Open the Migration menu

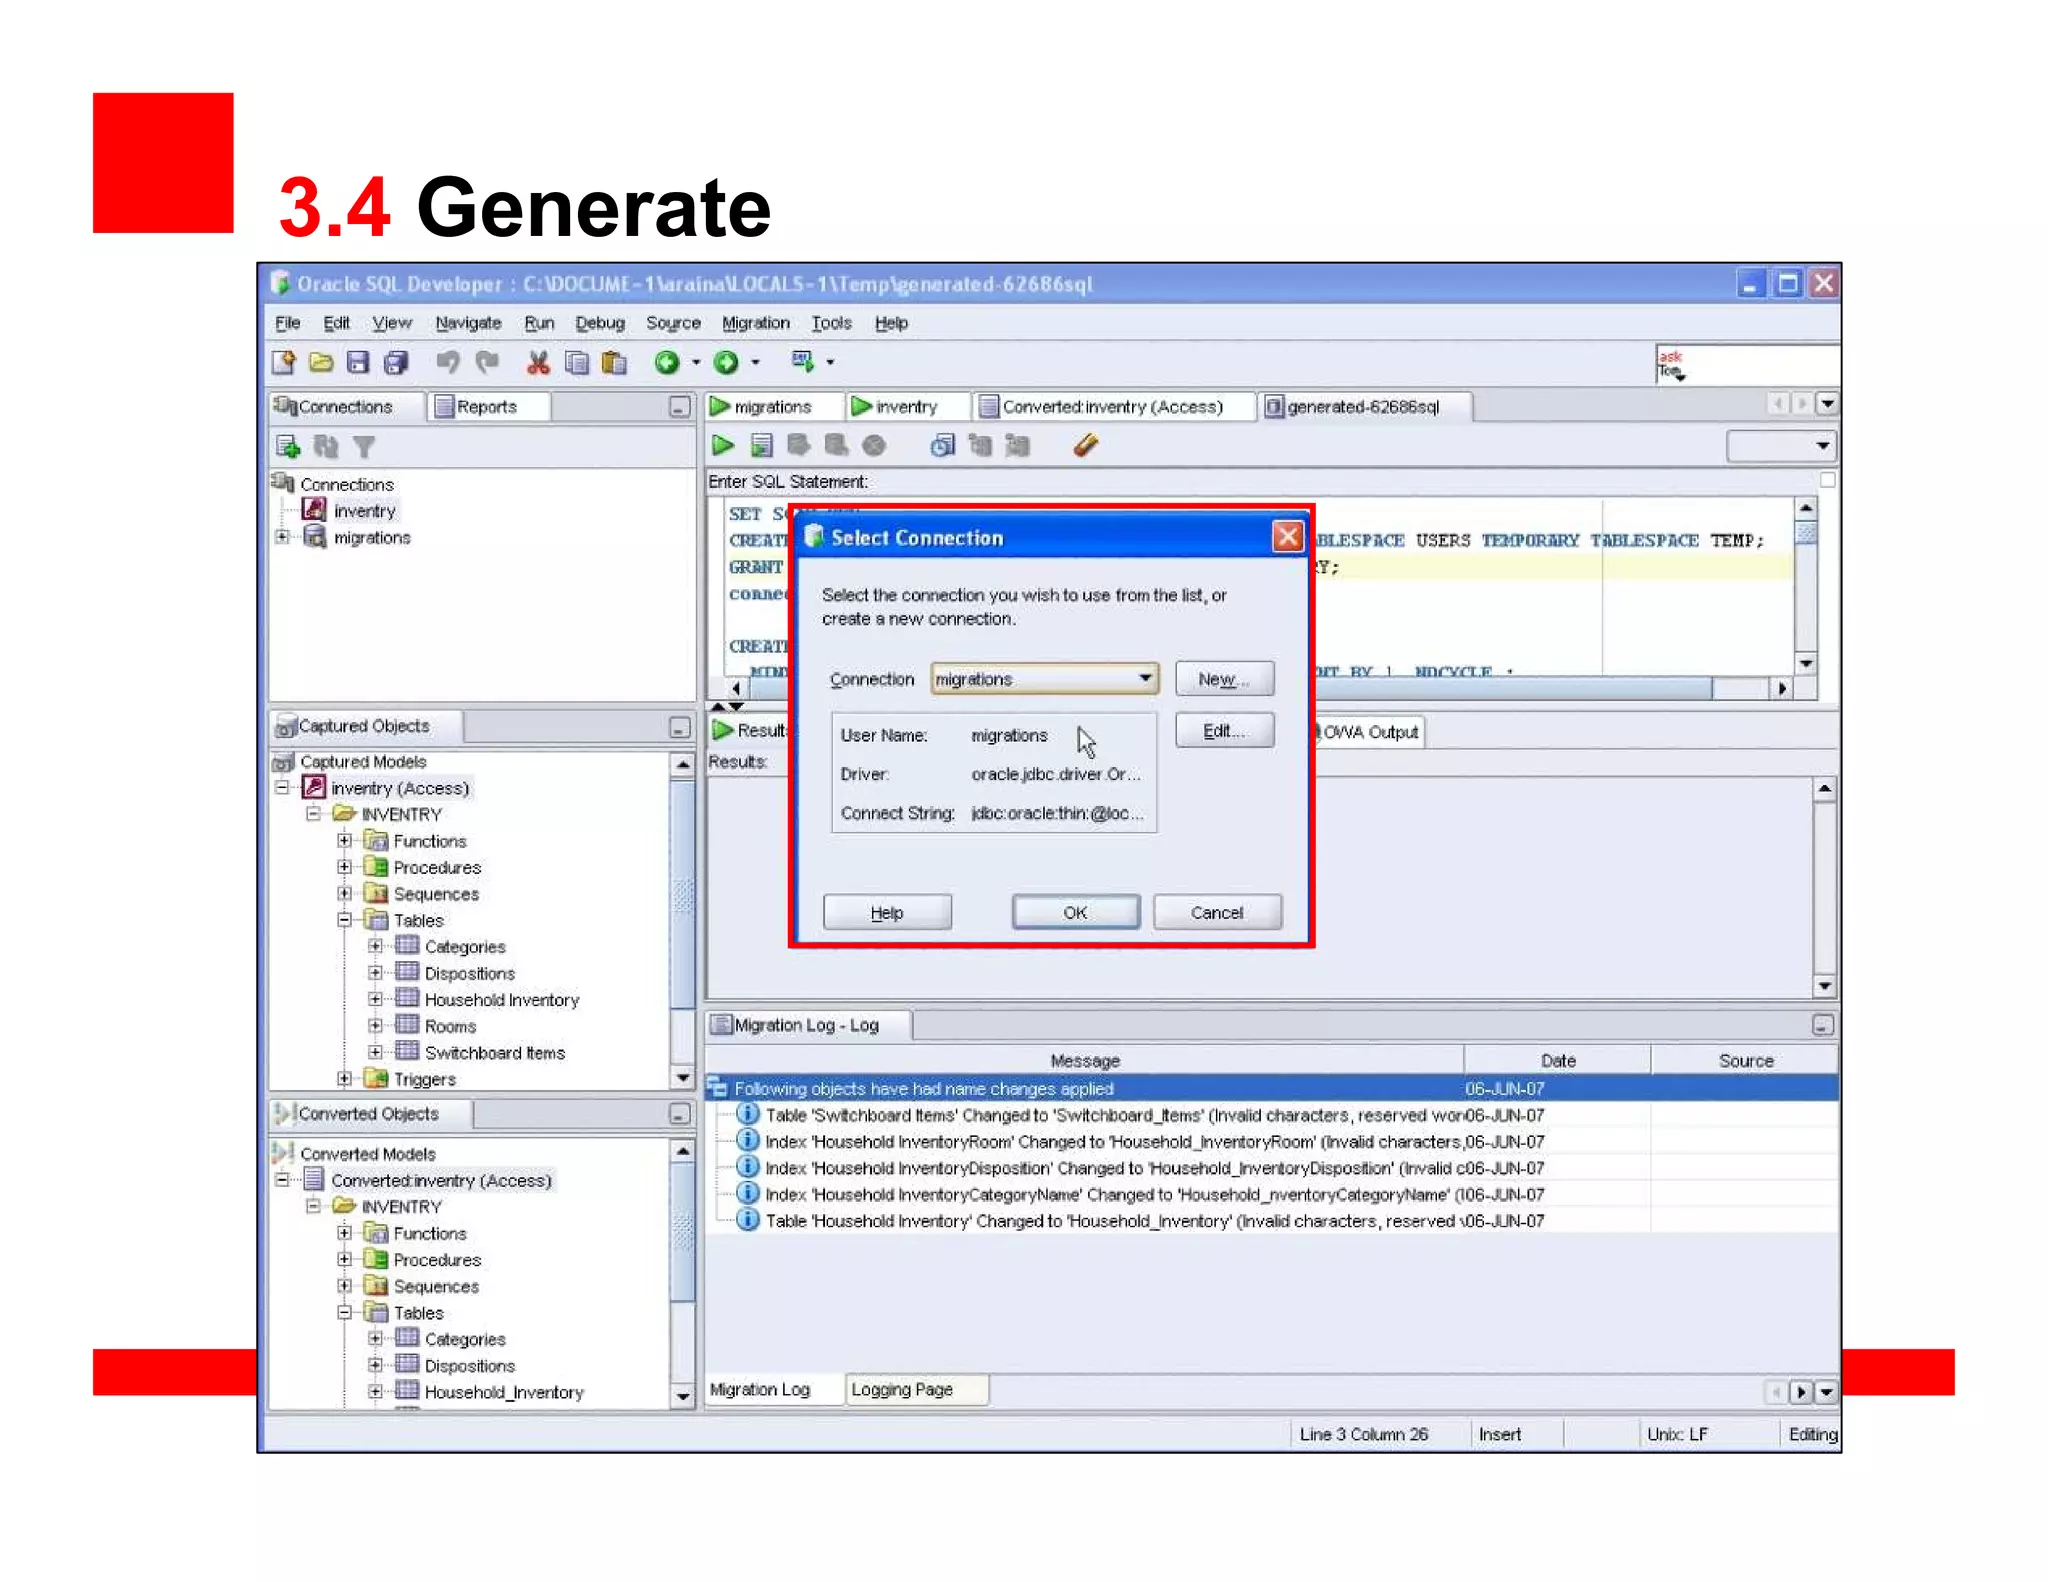[756, 323]
